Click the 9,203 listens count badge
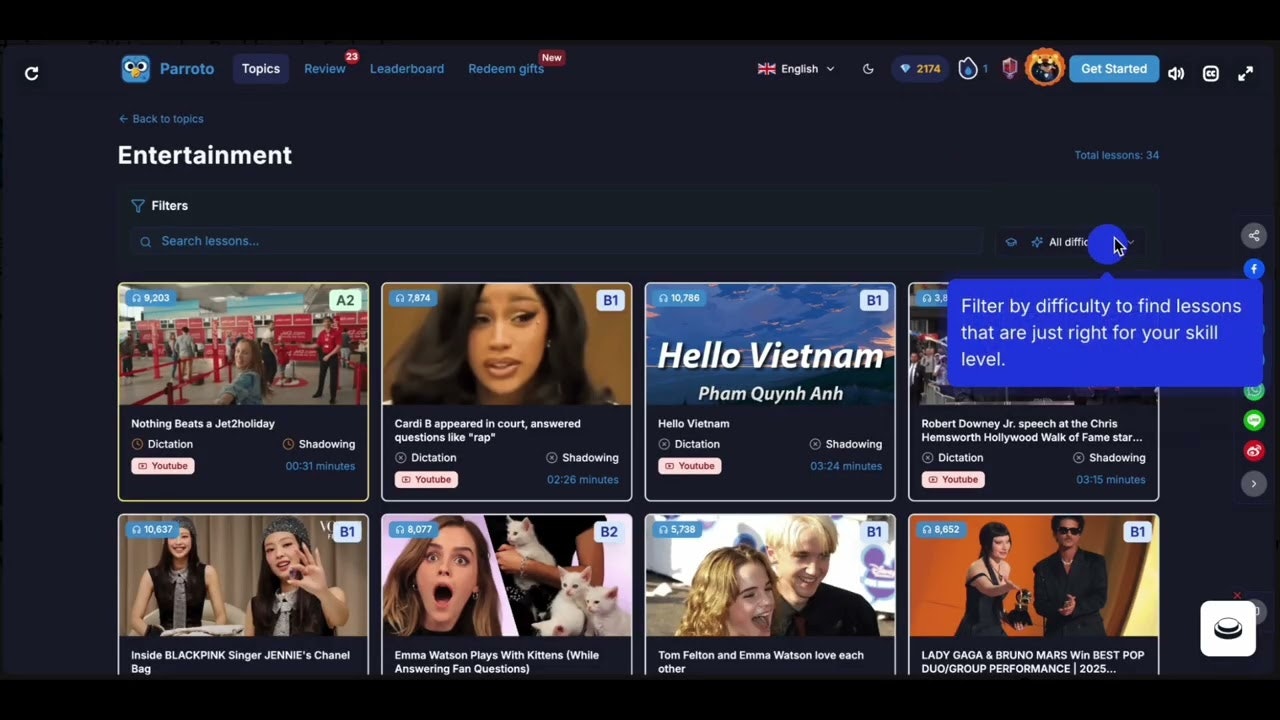This screenshot has height=720, width=1280. [150, 298]
